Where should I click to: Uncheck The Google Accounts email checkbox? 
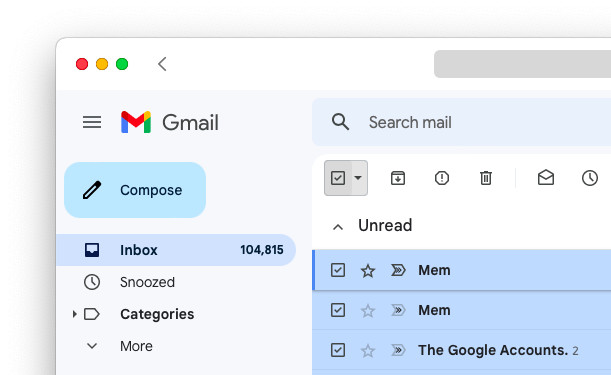pos(338,350)
